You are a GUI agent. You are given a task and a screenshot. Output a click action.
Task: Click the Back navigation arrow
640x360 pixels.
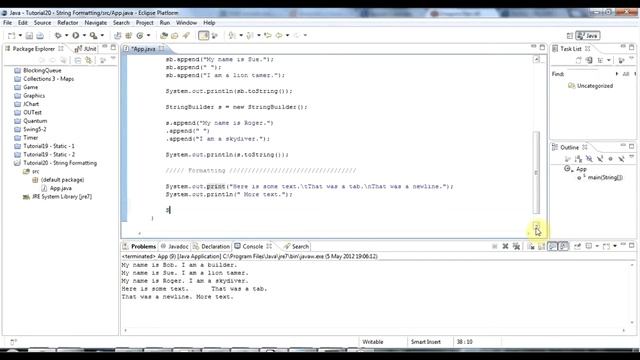tap(279, 36)
